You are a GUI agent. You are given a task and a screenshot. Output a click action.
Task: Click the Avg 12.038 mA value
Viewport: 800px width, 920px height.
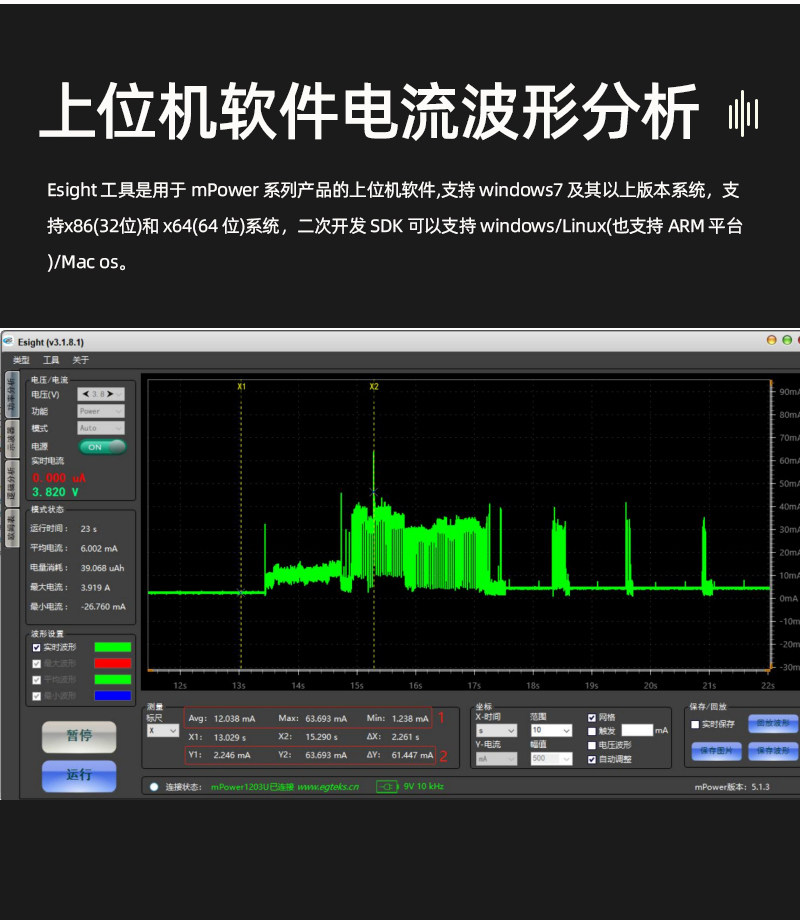pyautogui.click(x=234, y=719)
